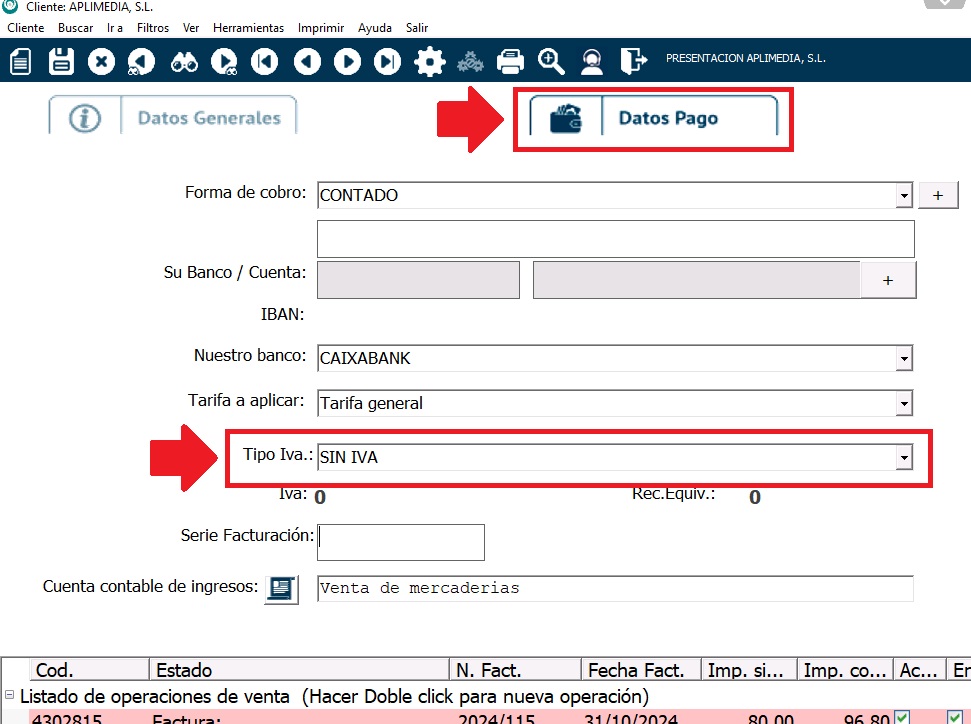Screen dimensions: 971x724
Task: Click the binoculars search icon
Action: pos(184,62)
